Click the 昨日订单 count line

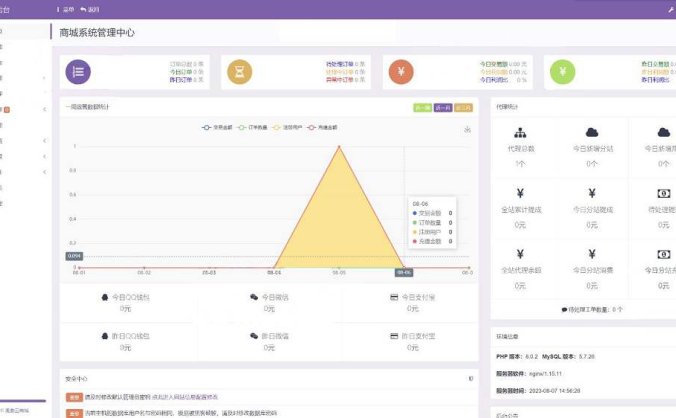click(x=186, y=80)
